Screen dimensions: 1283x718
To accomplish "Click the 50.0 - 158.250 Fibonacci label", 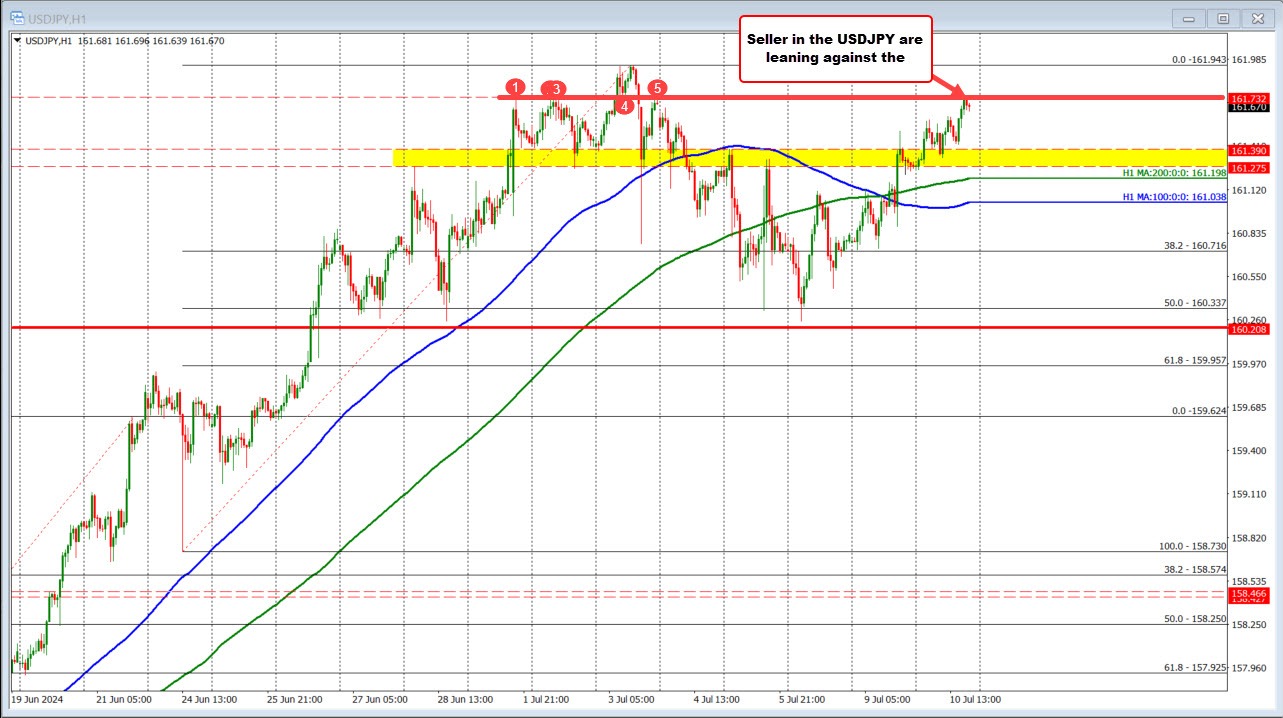I will 1196,619.
